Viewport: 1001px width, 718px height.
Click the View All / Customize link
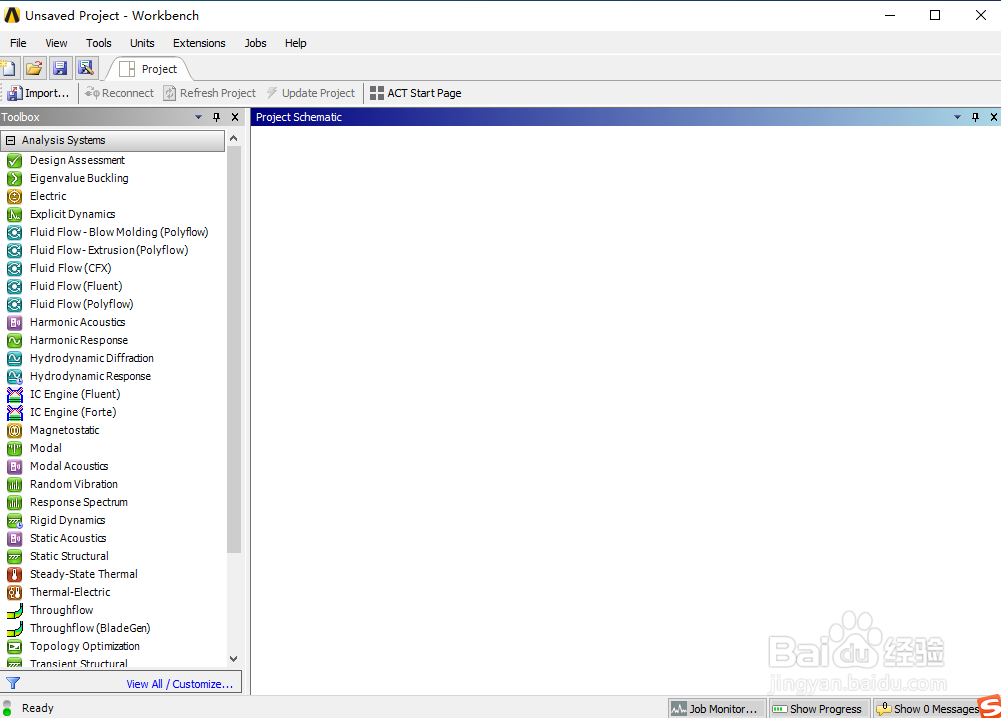pos(179,684)
